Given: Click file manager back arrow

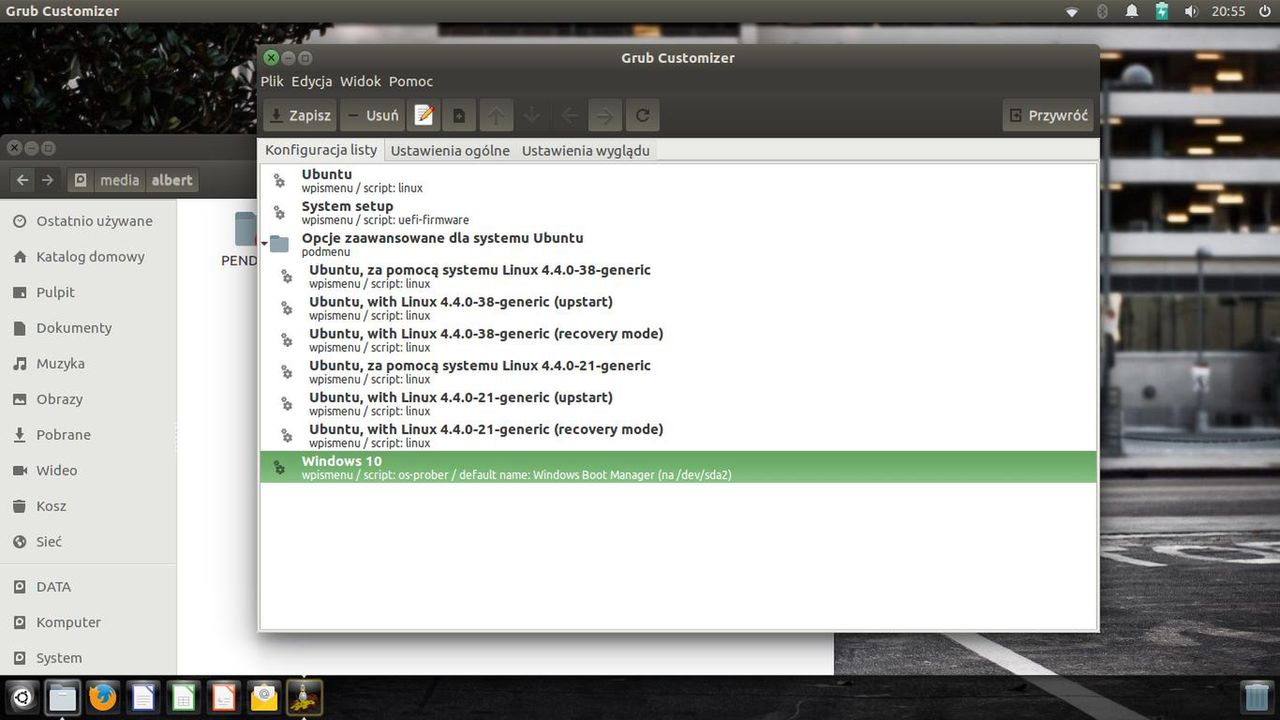Looking at the screenshot, I should (22, 180).
